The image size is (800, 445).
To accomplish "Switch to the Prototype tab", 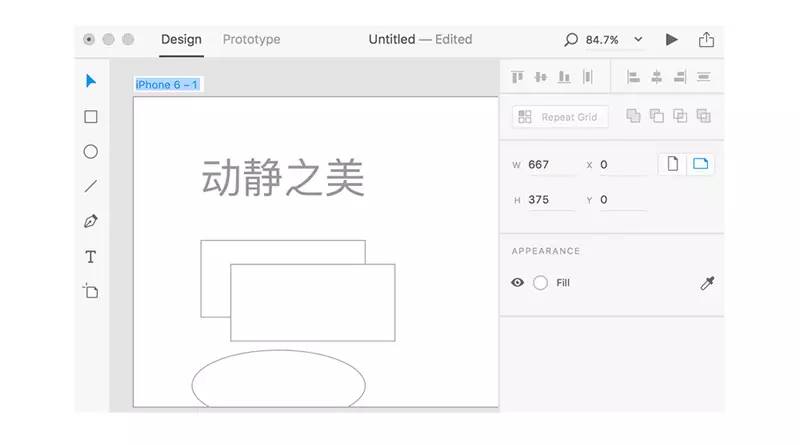I will [251, 40].
